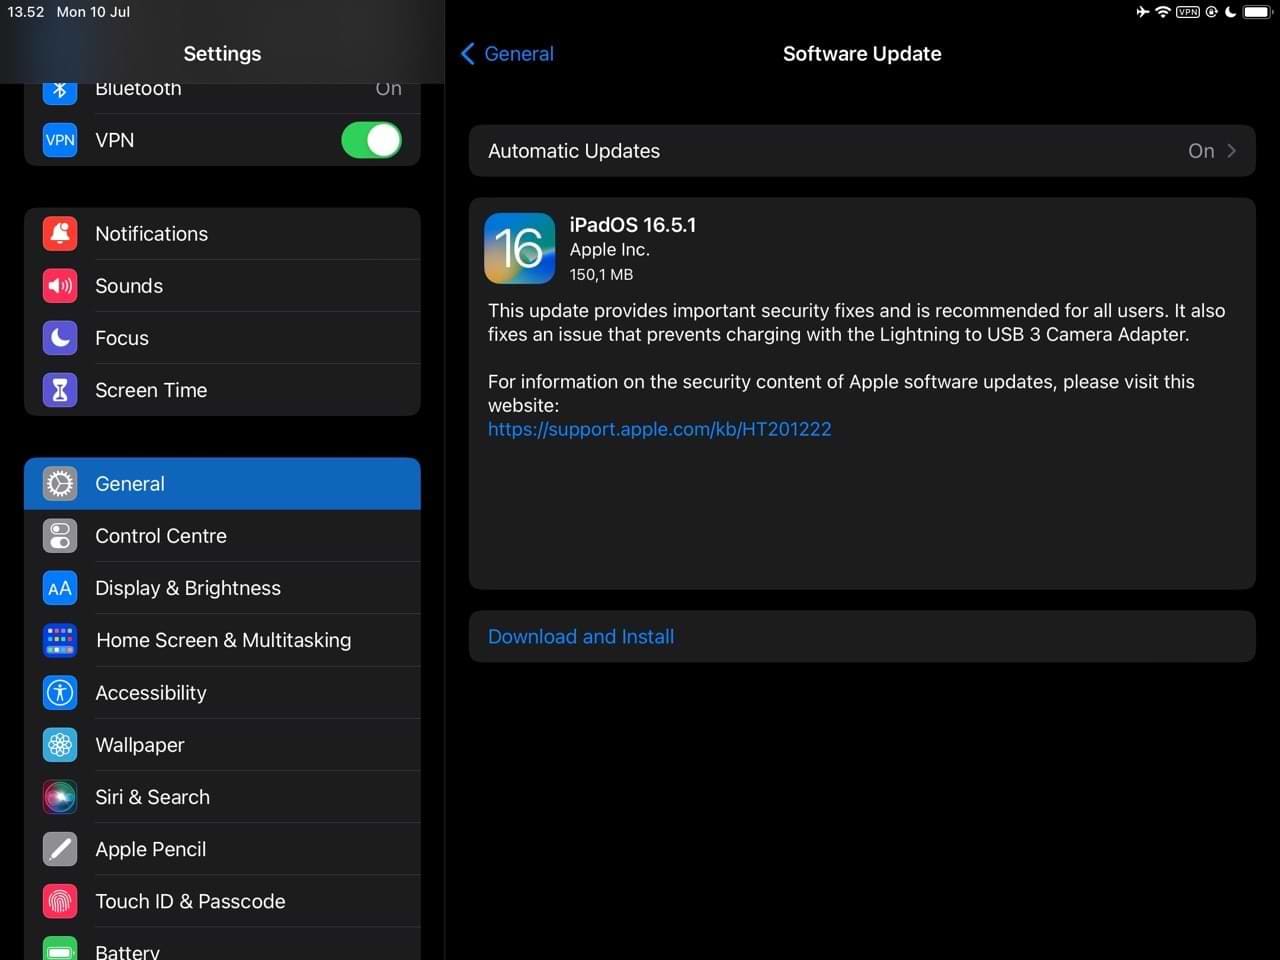Tap the battery level status icon
Image resolution: width=1280 pixels, height=960 pixels.
[x=1257, y=12]
